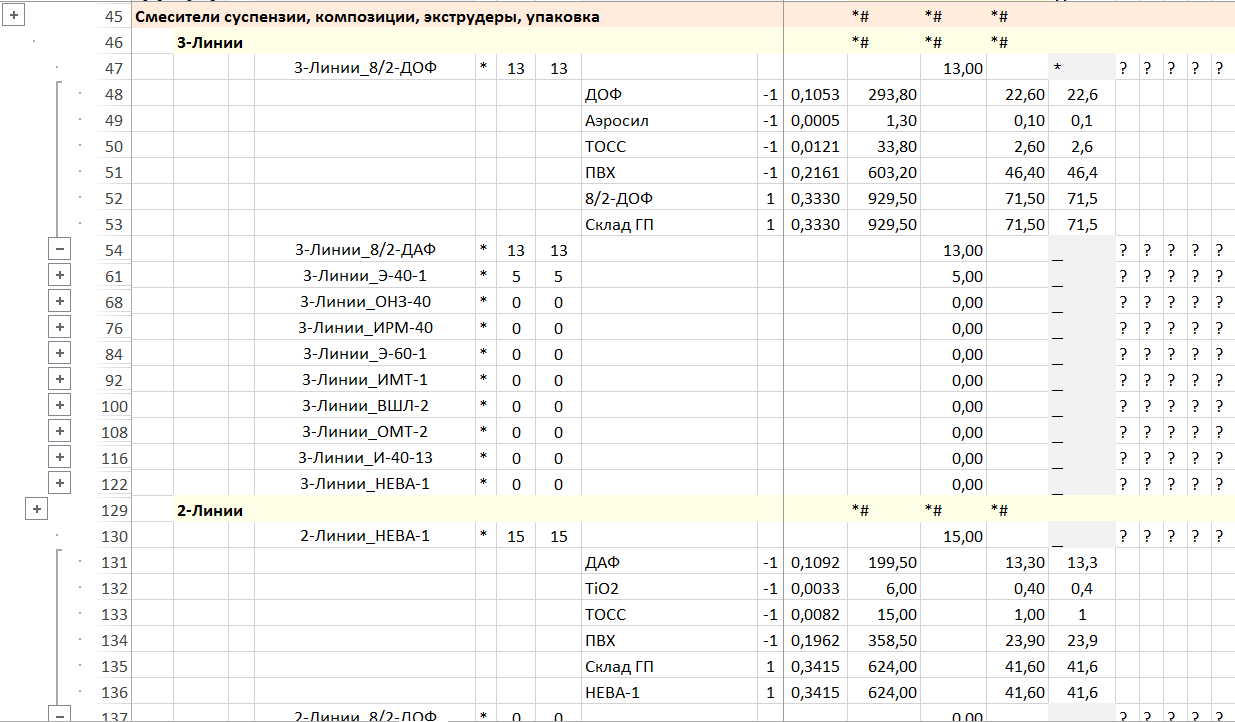Collapse the outline group at row 54
This screenshot has height=722, width=1235.
coord(60,250)
